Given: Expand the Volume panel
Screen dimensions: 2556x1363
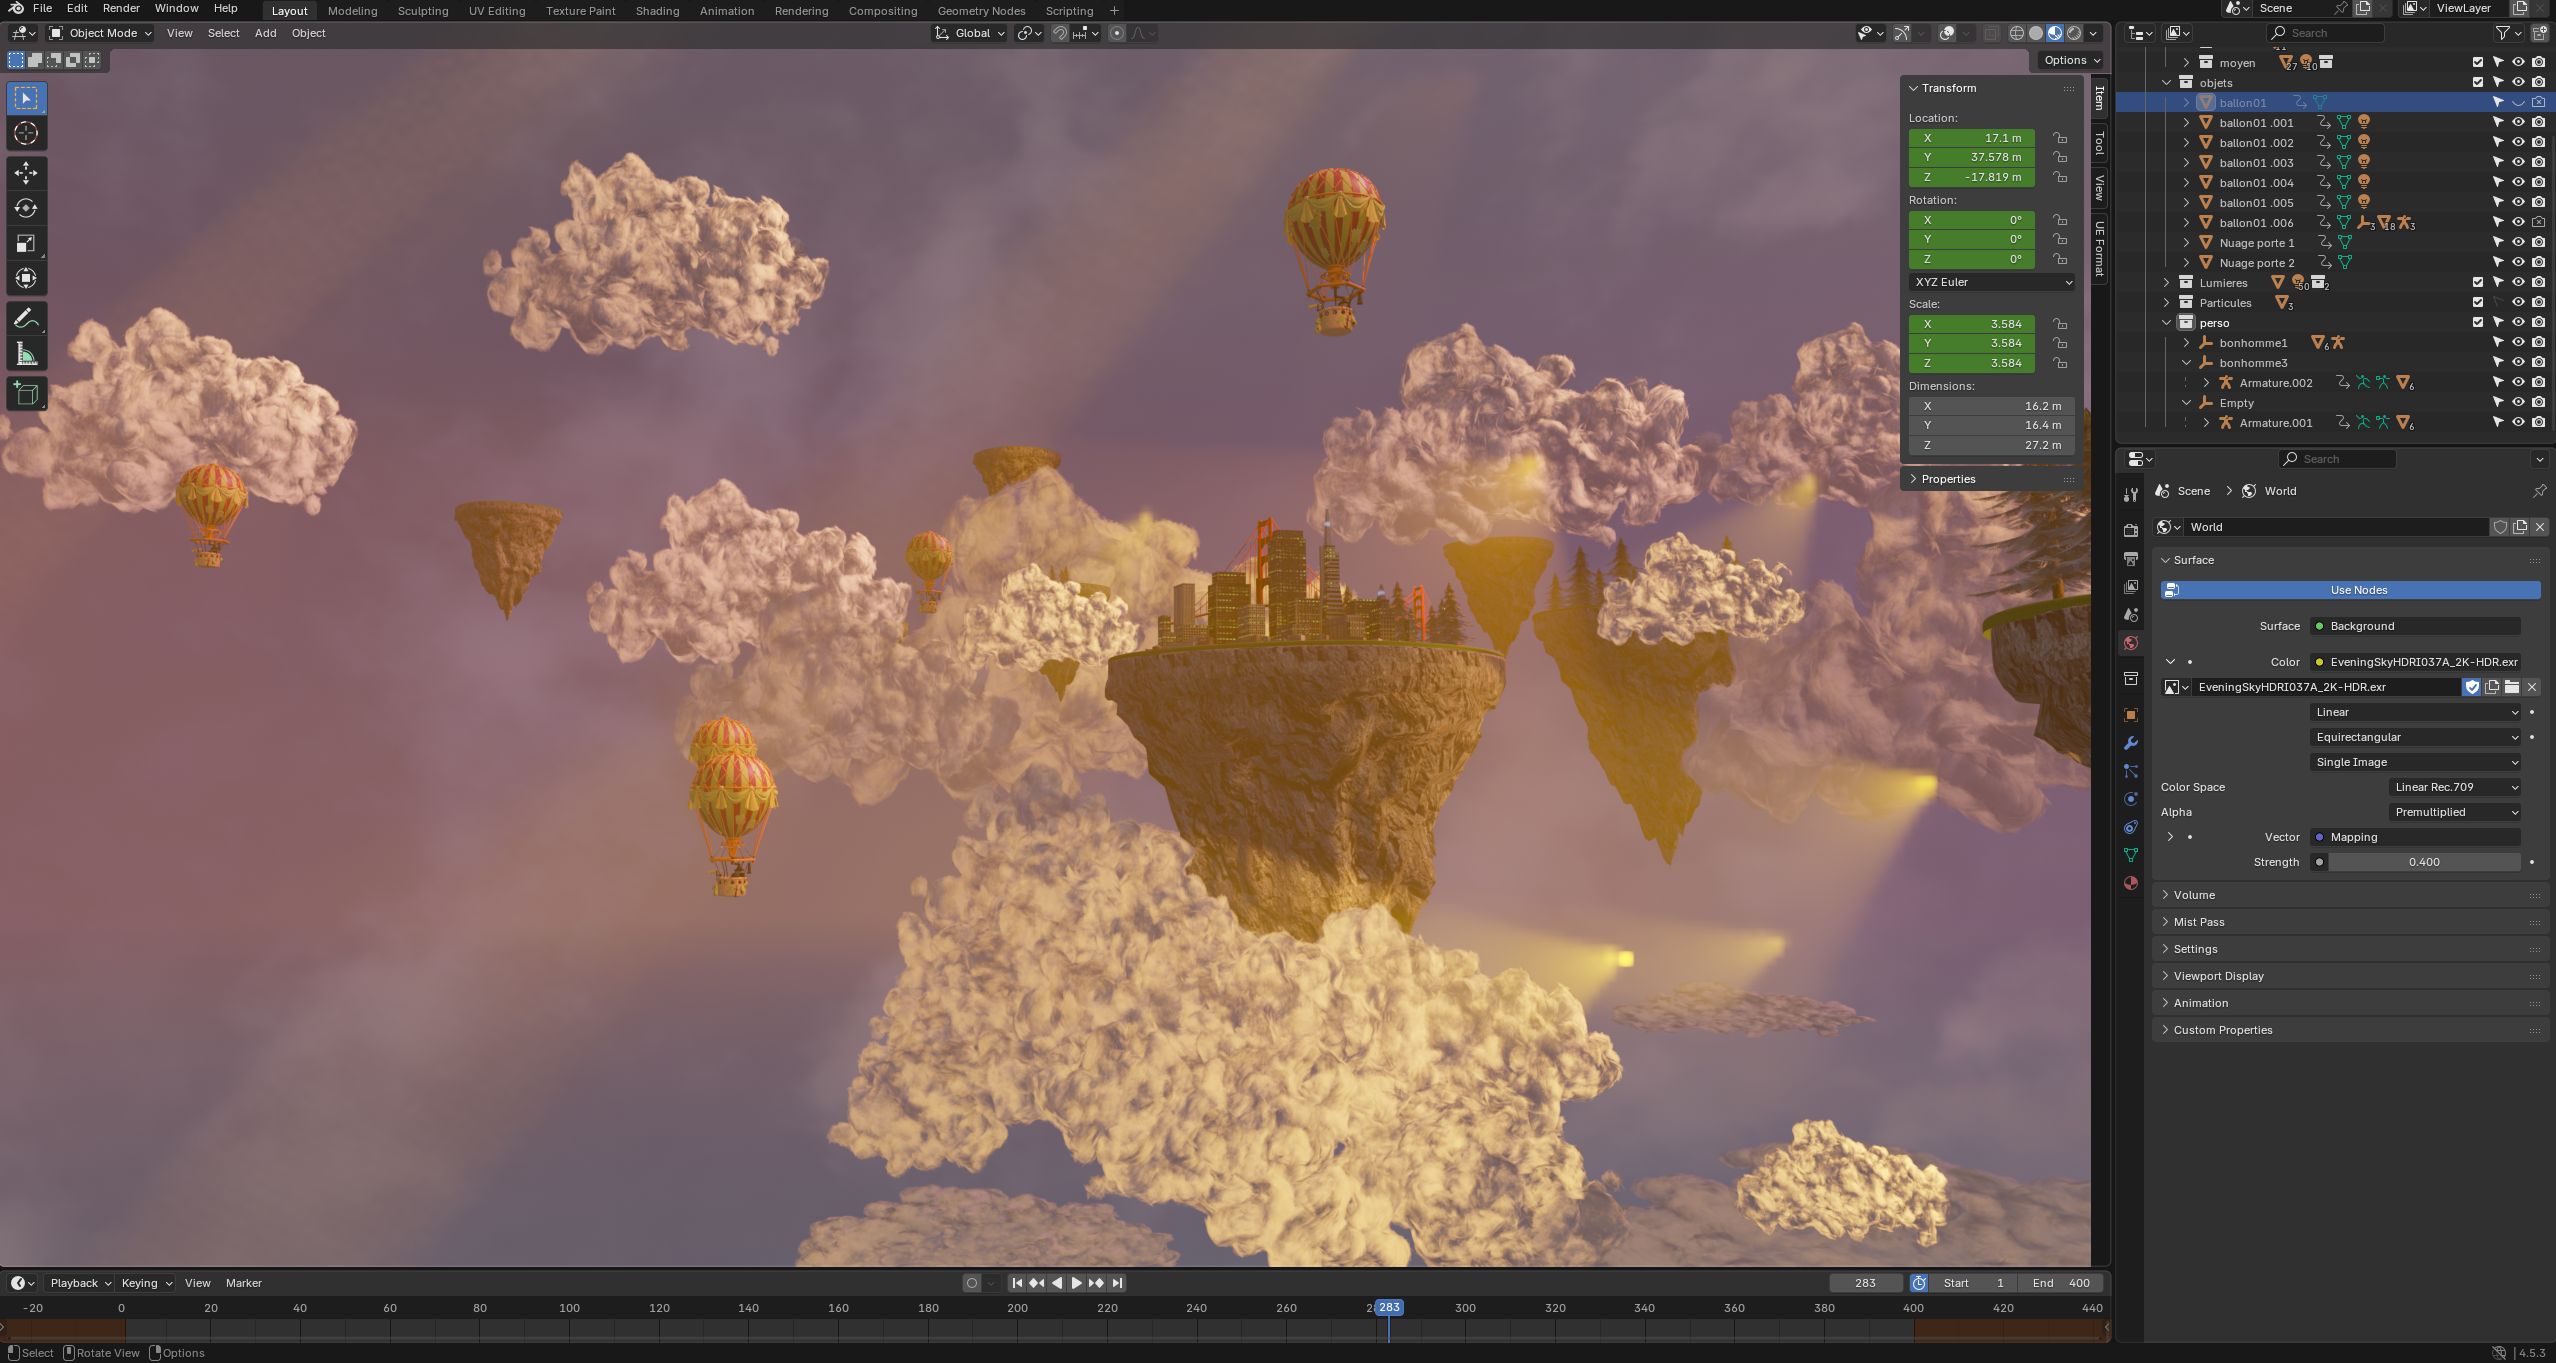Looking at the screenshot, I should (2194, 895).
